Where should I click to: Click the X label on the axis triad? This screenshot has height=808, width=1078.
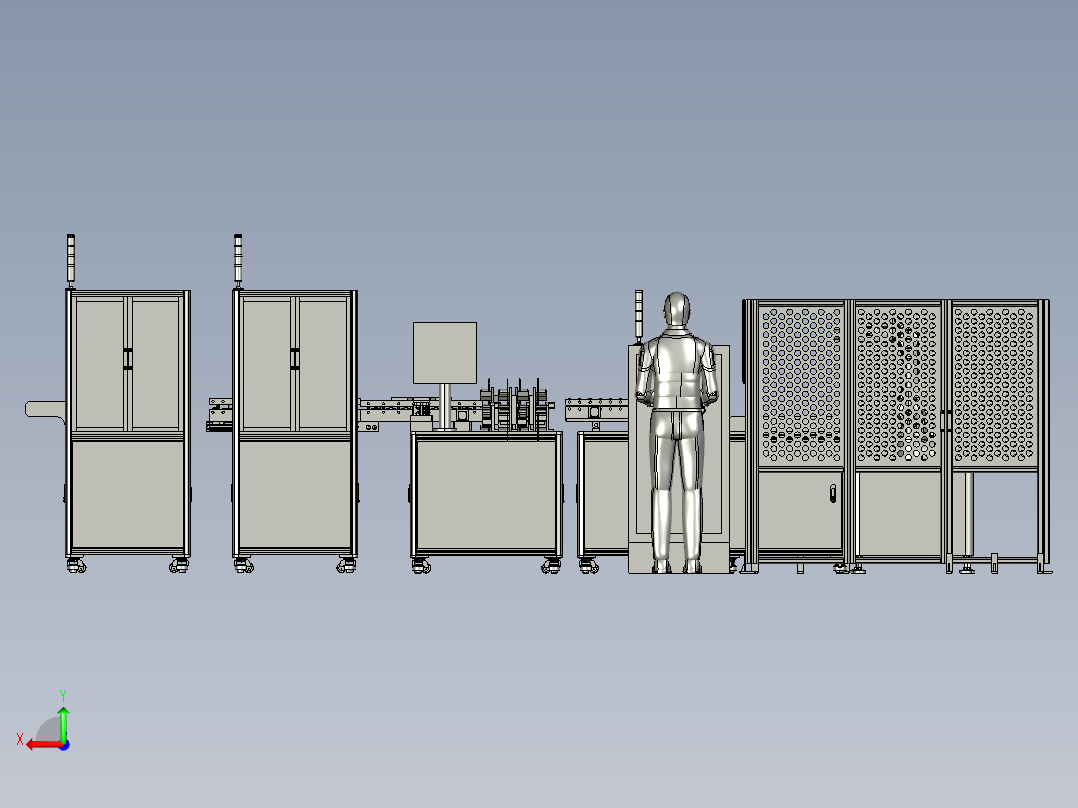point(20,739)
